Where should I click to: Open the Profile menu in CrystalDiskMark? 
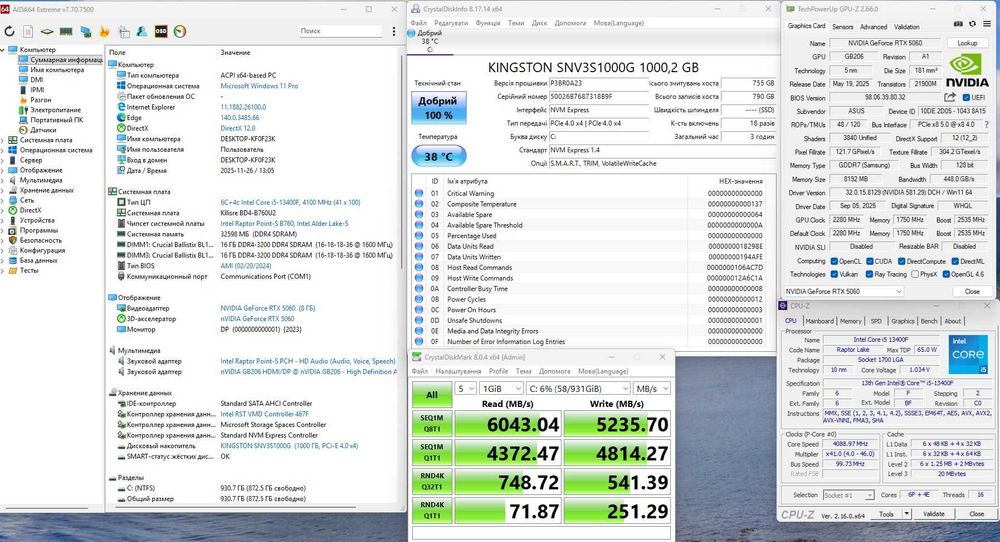point(498,371)
